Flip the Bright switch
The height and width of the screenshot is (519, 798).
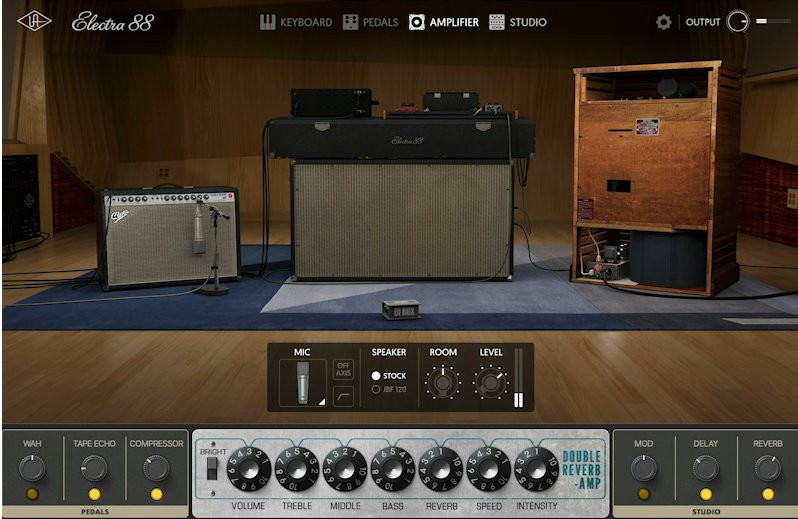(x=212, y=469)
